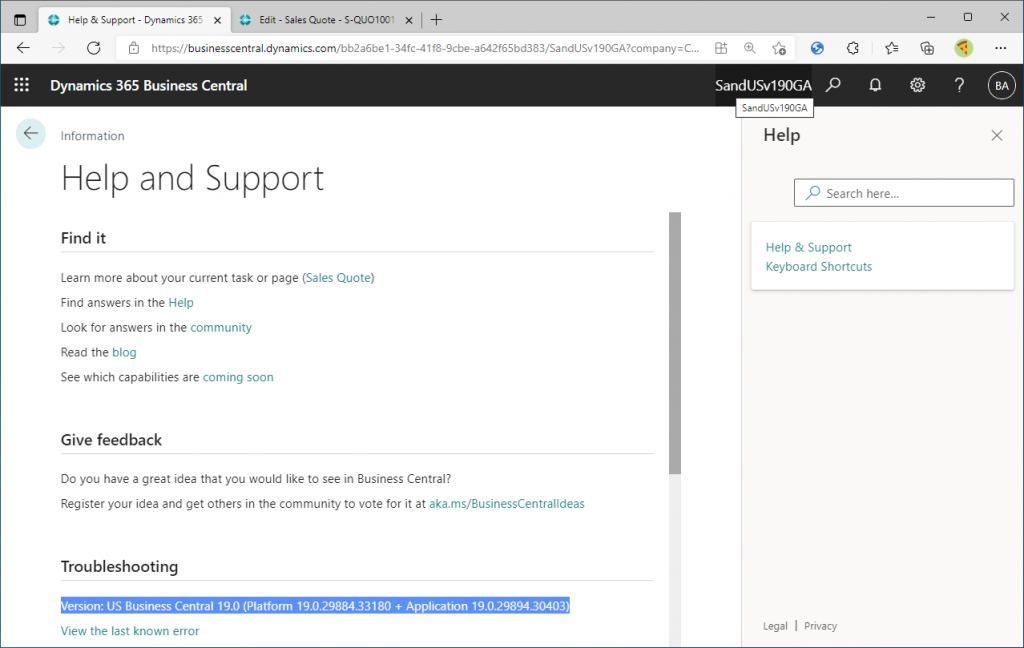
Task: Click the Help search box
Action: (904, 193)
